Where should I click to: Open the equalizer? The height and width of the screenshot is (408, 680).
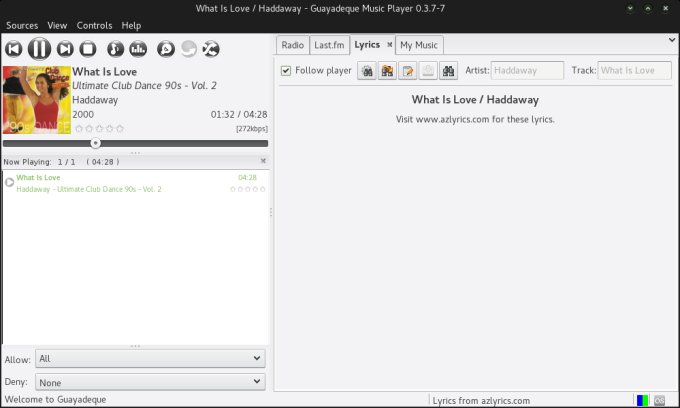point(138,49)
